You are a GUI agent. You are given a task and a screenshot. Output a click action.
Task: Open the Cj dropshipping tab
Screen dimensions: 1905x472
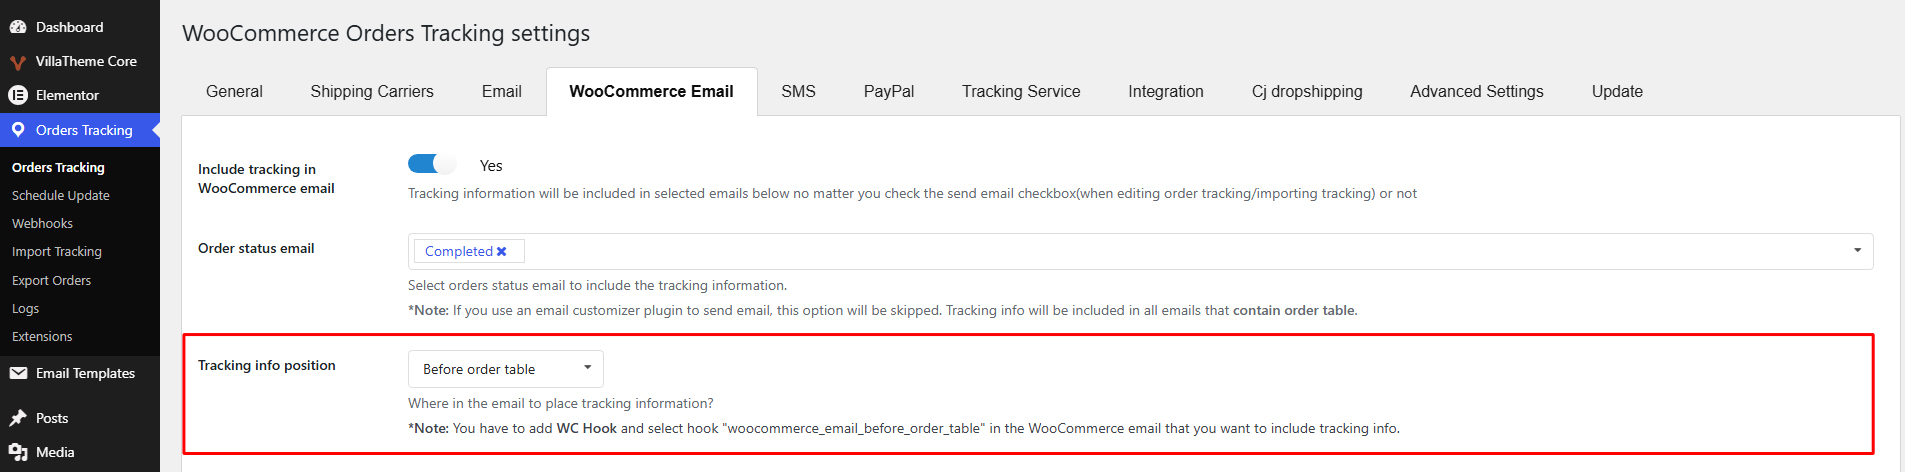pyautogui.click(x=1307, y=91)
